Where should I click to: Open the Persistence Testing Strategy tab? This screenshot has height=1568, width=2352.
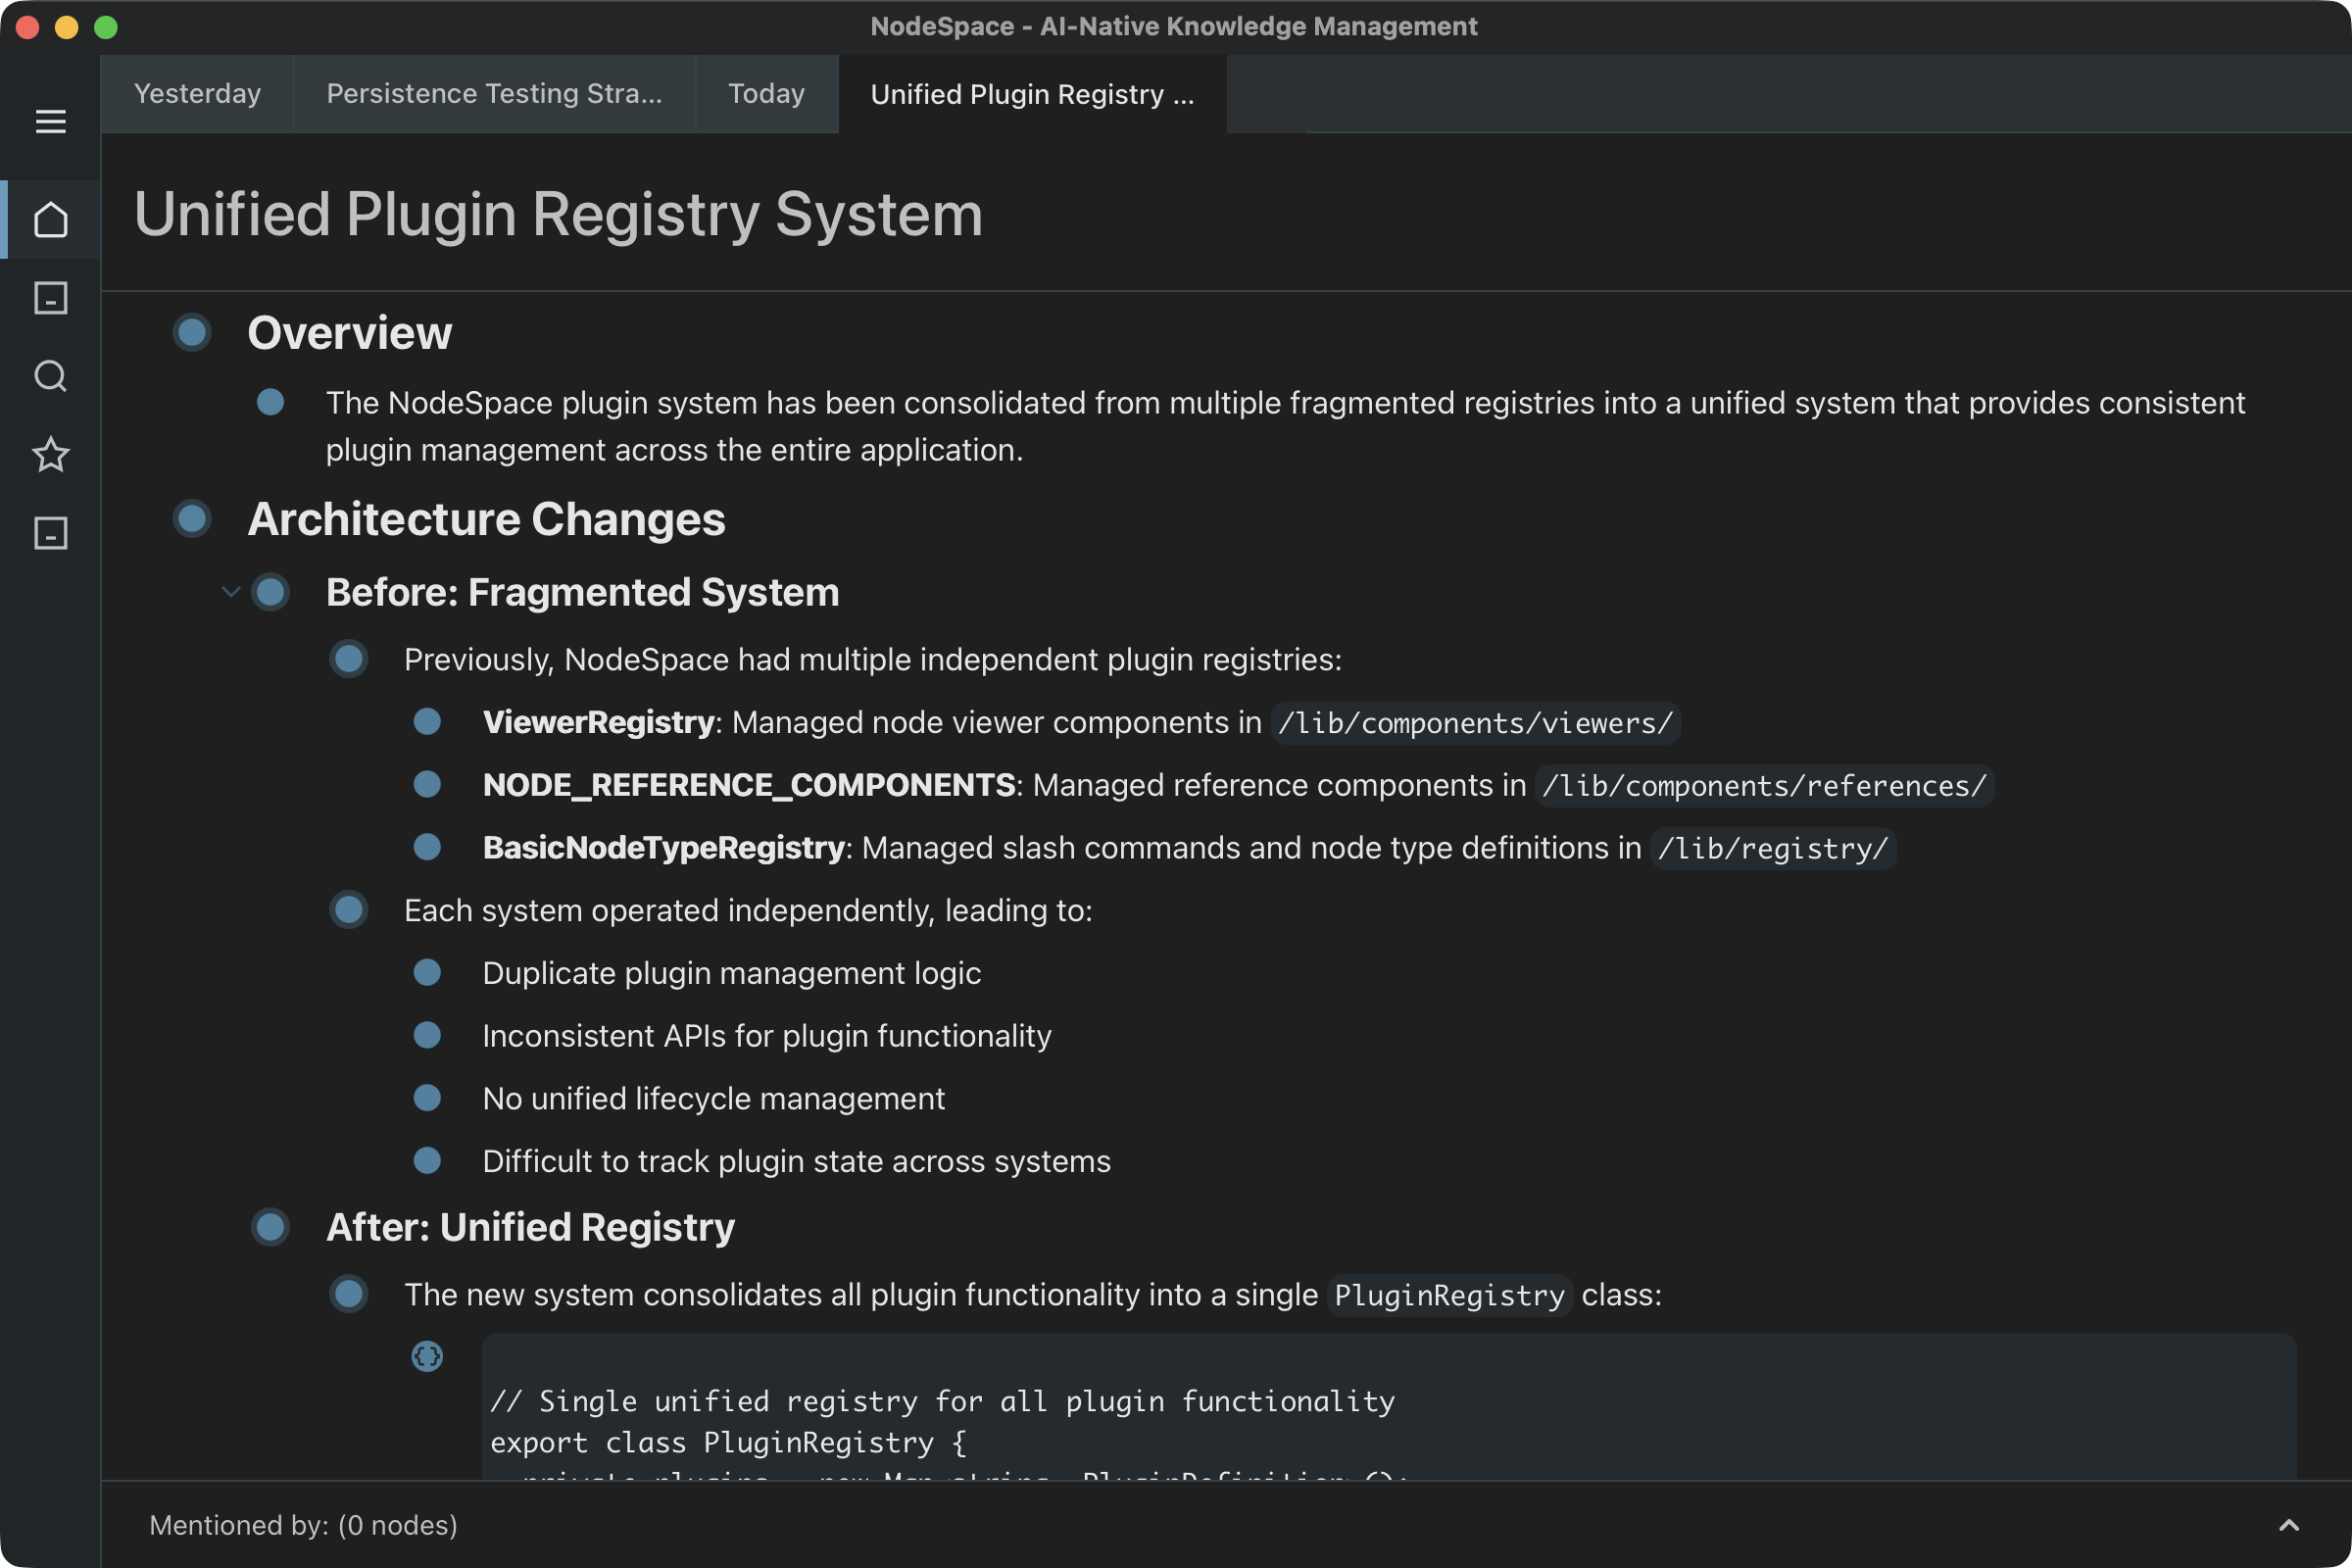point(493,93)
